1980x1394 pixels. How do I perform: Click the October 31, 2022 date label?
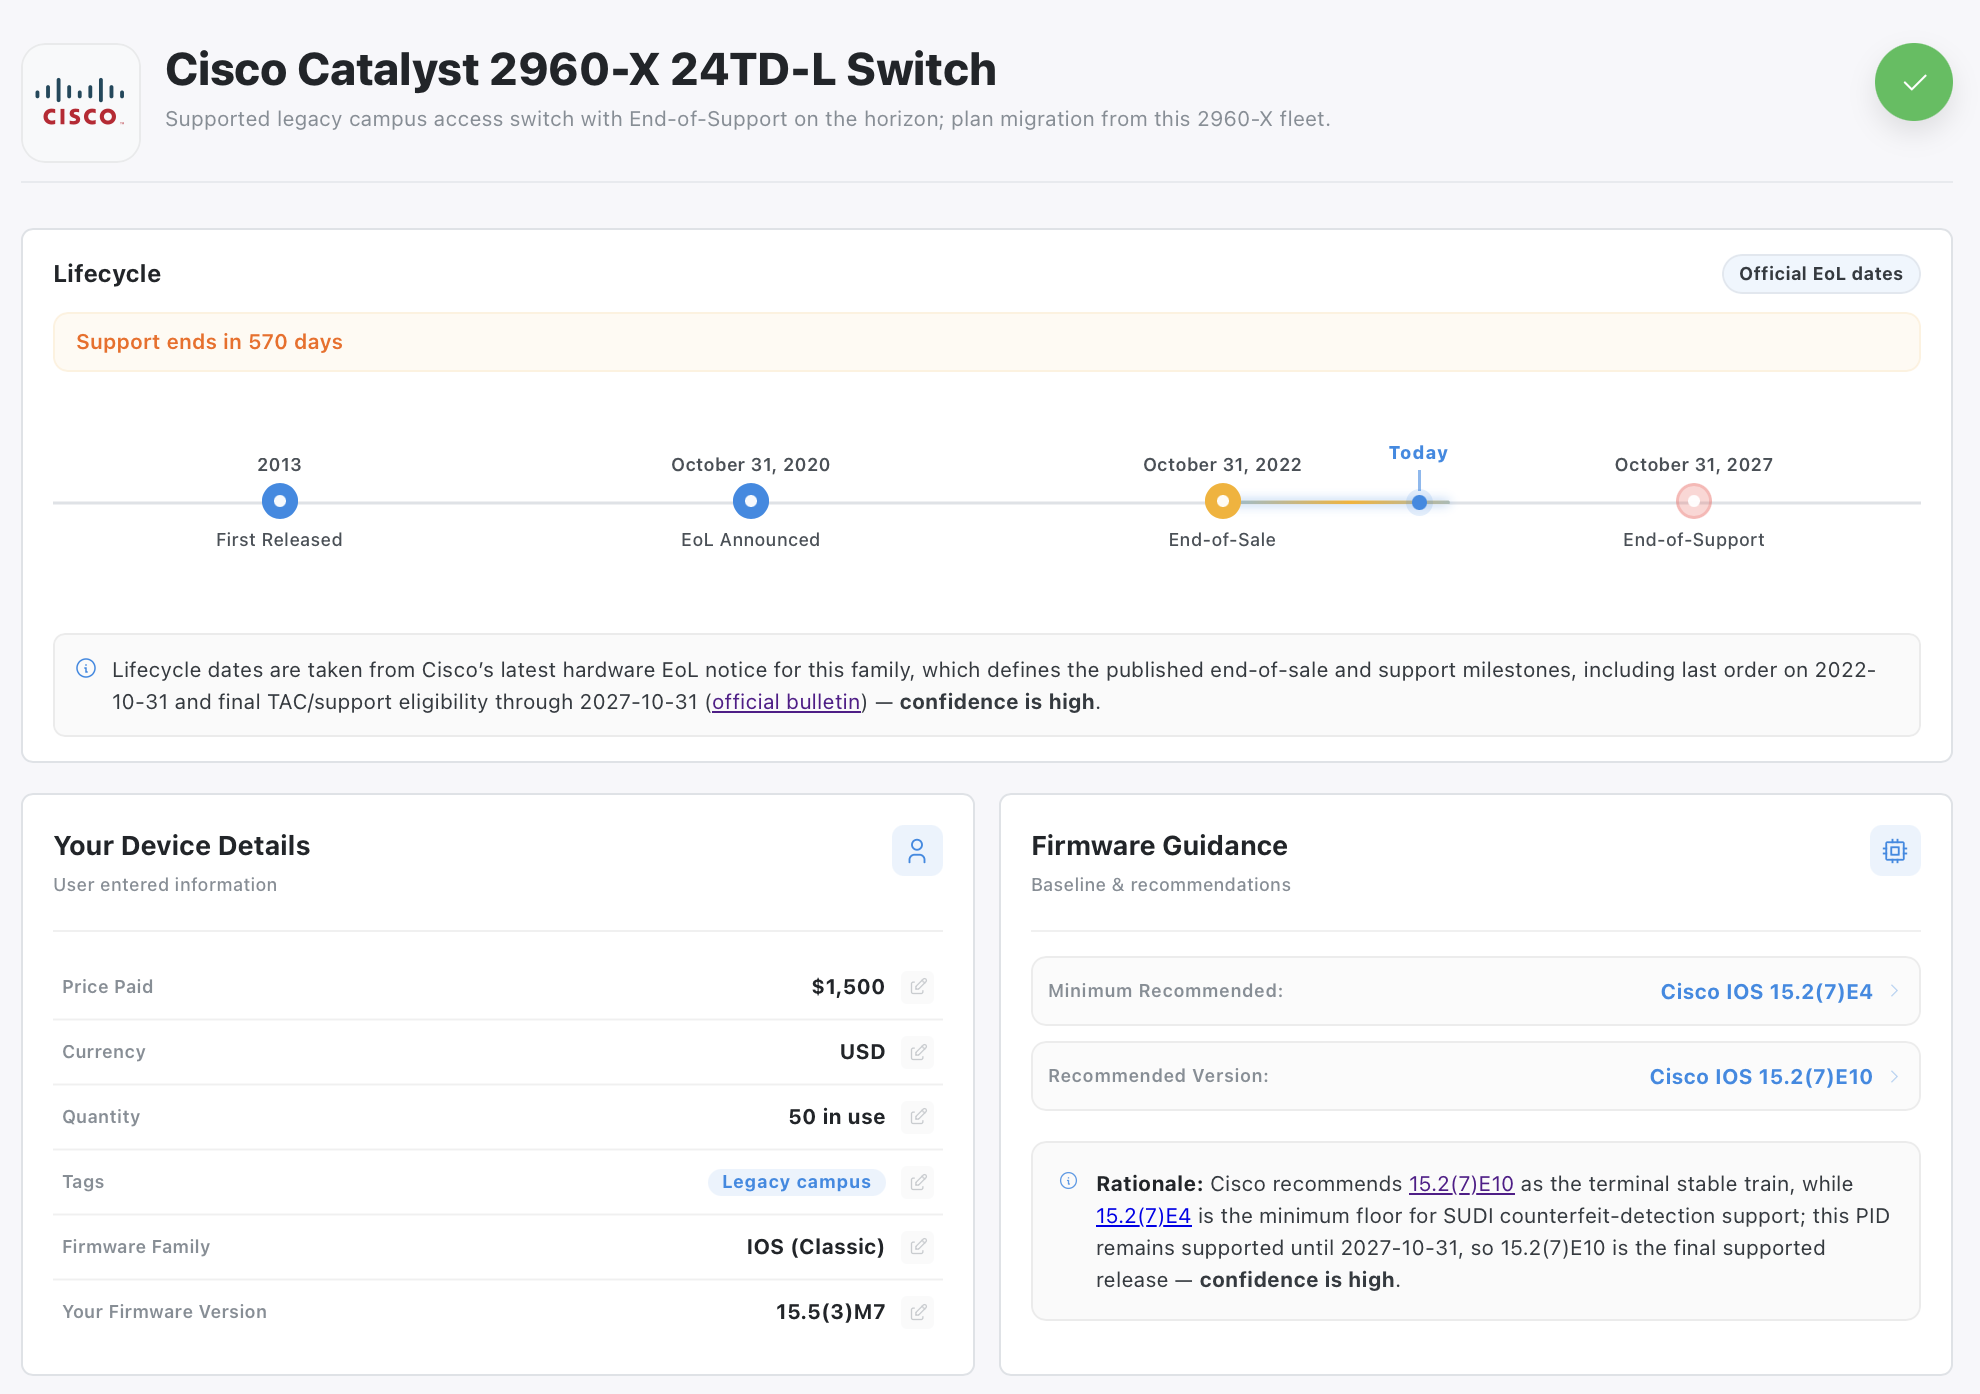(x=1222, y=465)
